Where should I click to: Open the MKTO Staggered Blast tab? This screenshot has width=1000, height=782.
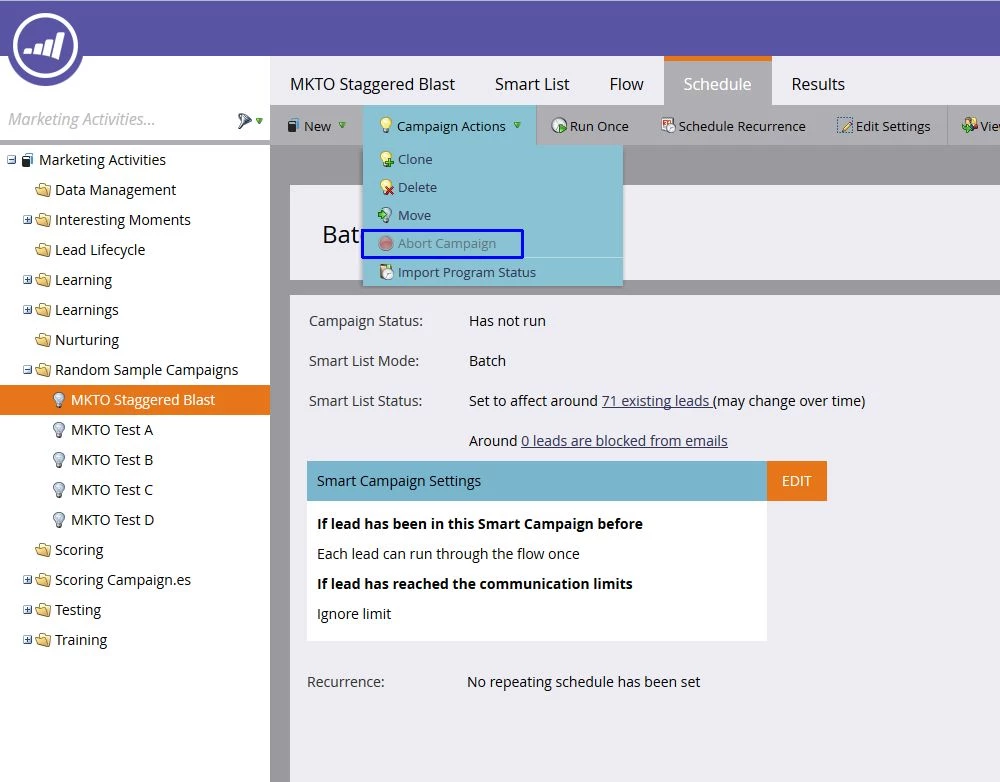point(372,84)
